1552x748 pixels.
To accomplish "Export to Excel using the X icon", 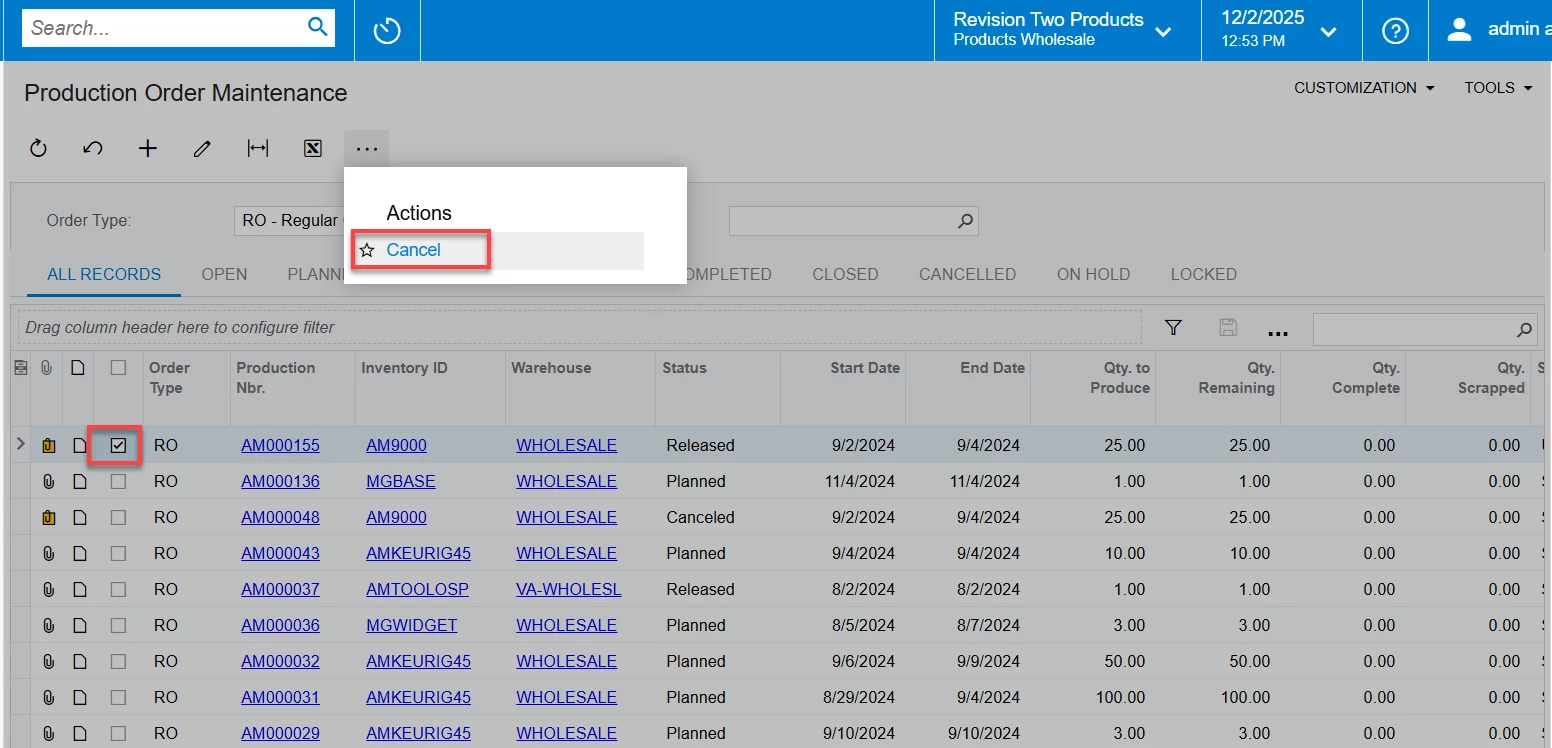I will (313, 149).
